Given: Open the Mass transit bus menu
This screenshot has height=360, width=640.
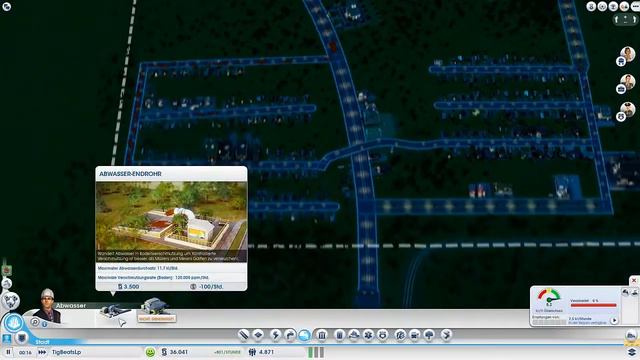Looking at the screenshot, I should coord(415,335).
